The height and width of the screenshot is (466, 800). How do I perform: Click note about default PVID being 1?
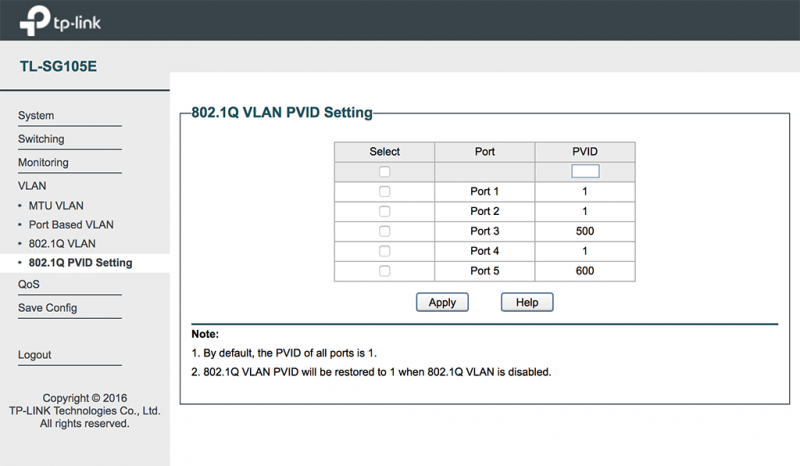click(x=284, y=353)
